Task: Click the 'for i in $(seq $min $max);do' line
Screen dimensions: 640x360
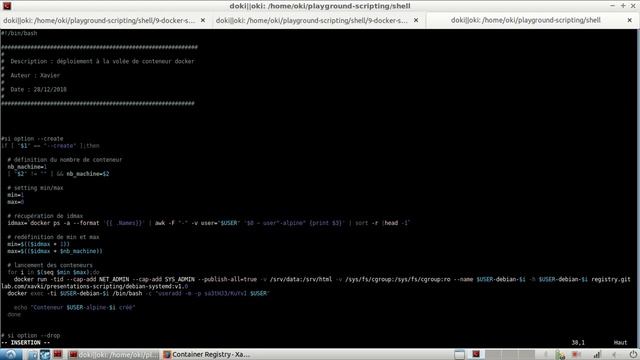Action: (x=53, y=272)
